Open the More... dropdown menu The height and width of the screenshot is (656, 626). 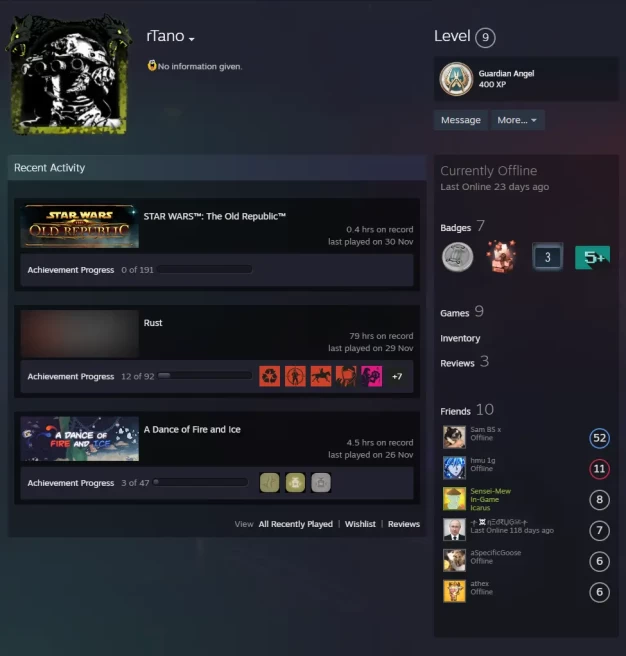point(517,120)
